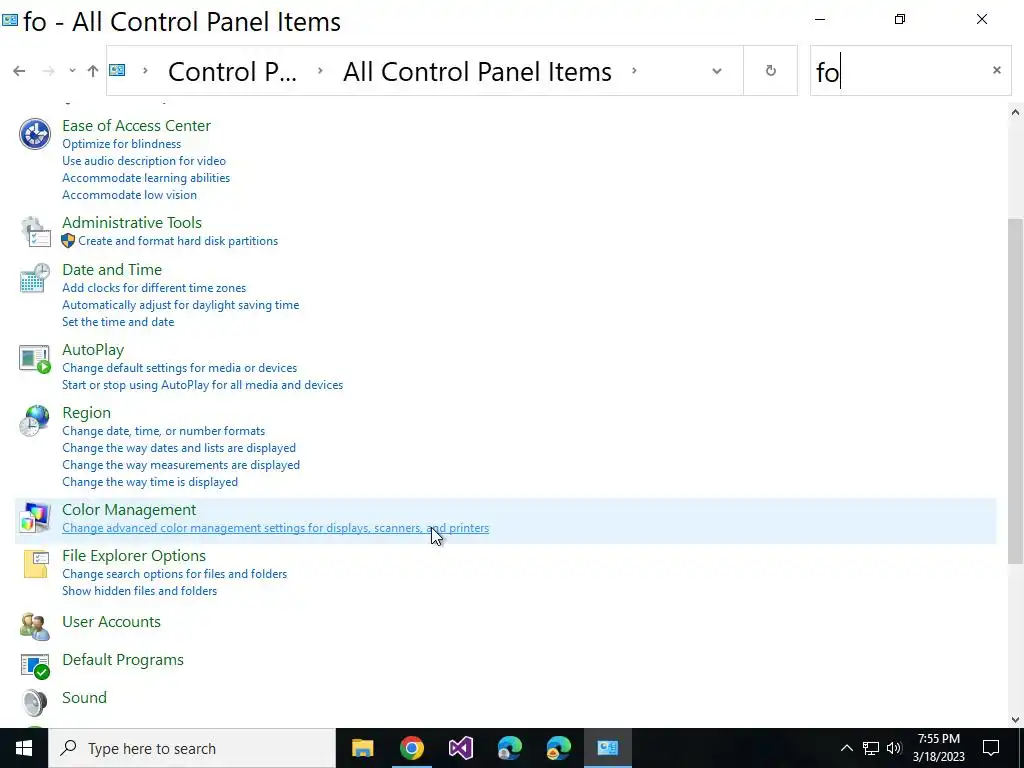Click the scrollbar down arrow

(x=1015, y=720)
